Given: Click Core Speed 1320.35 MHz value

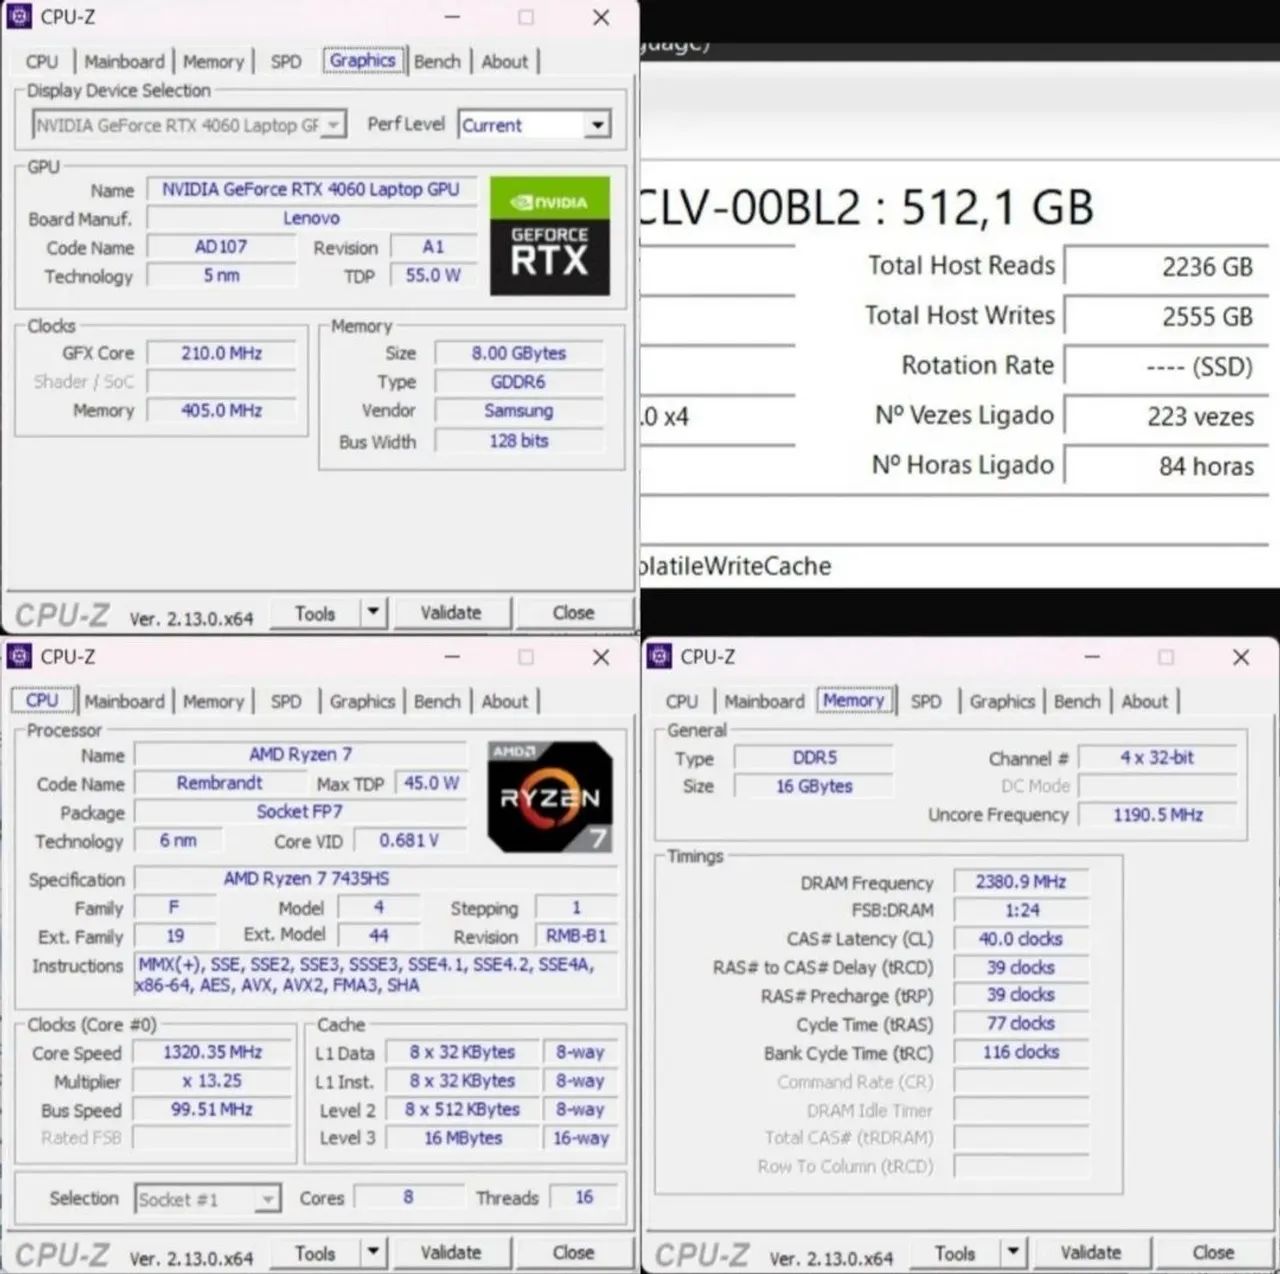Looking at the screenshot, I should [x=213, y=1053].
